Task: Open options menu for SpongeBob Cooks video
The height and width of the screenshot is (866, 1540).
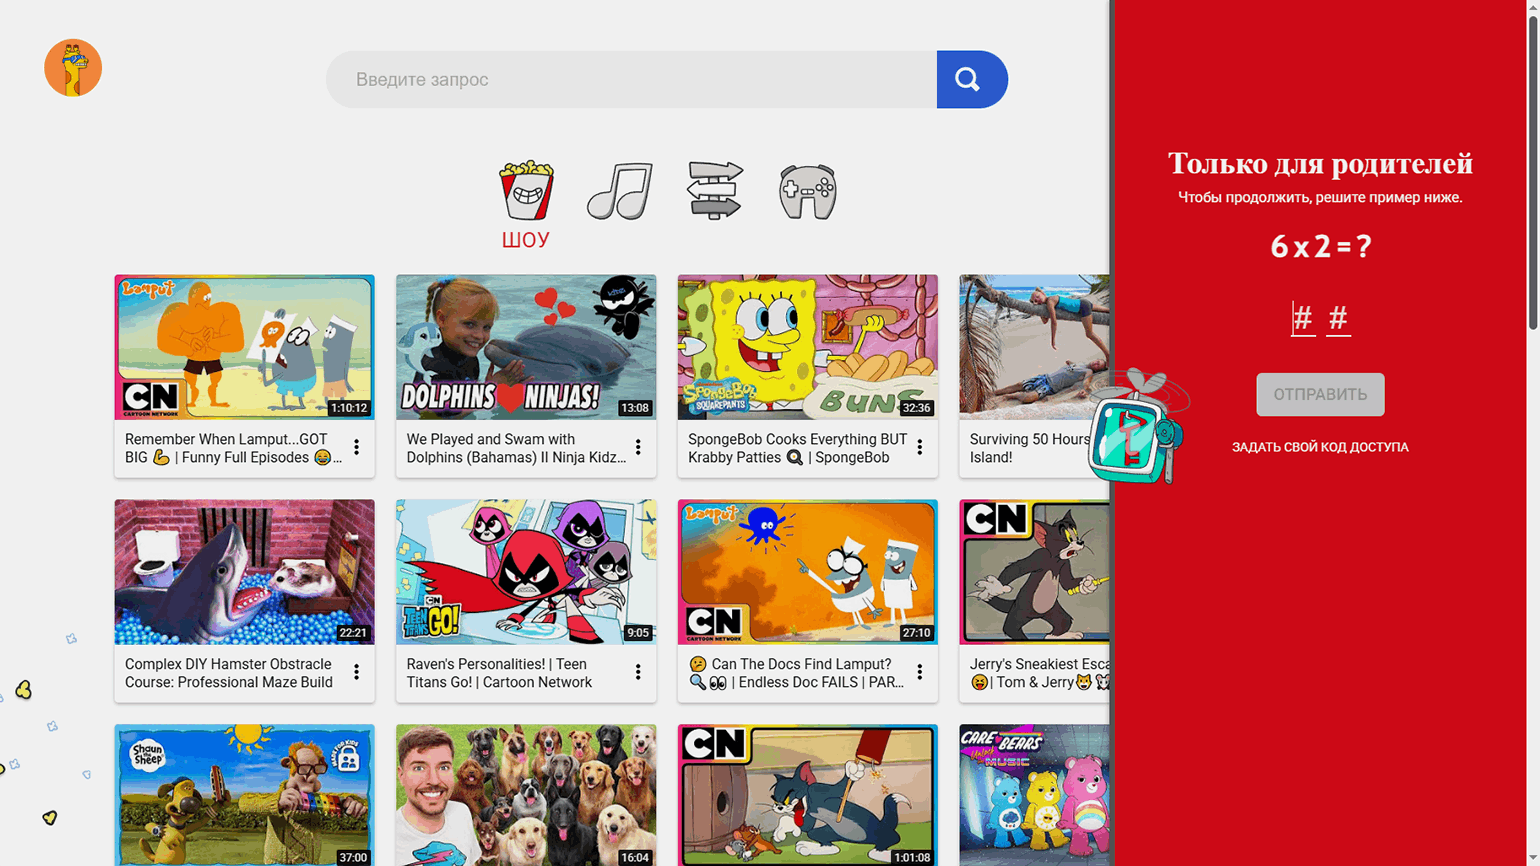Action: 920,448
